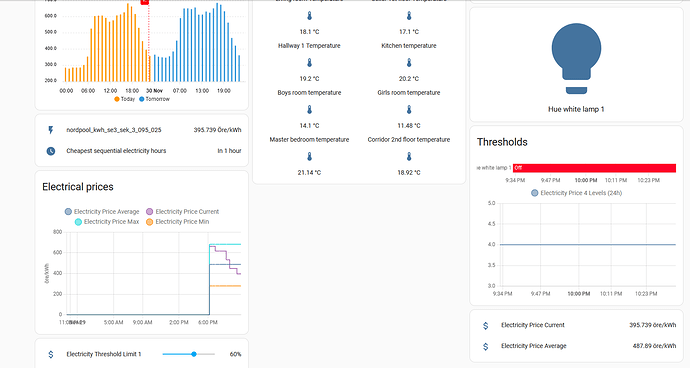
Task: Open the Electricity Price Current entity row
Action: pos(576,325)
